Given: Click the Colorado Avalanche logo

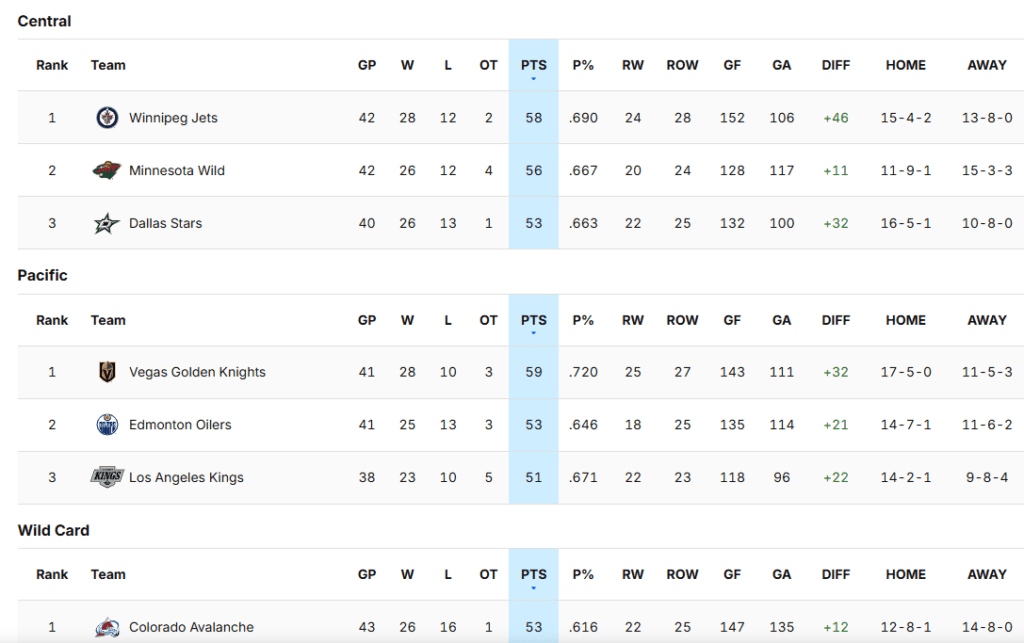Looking at the screenshot, I should 107,628.
